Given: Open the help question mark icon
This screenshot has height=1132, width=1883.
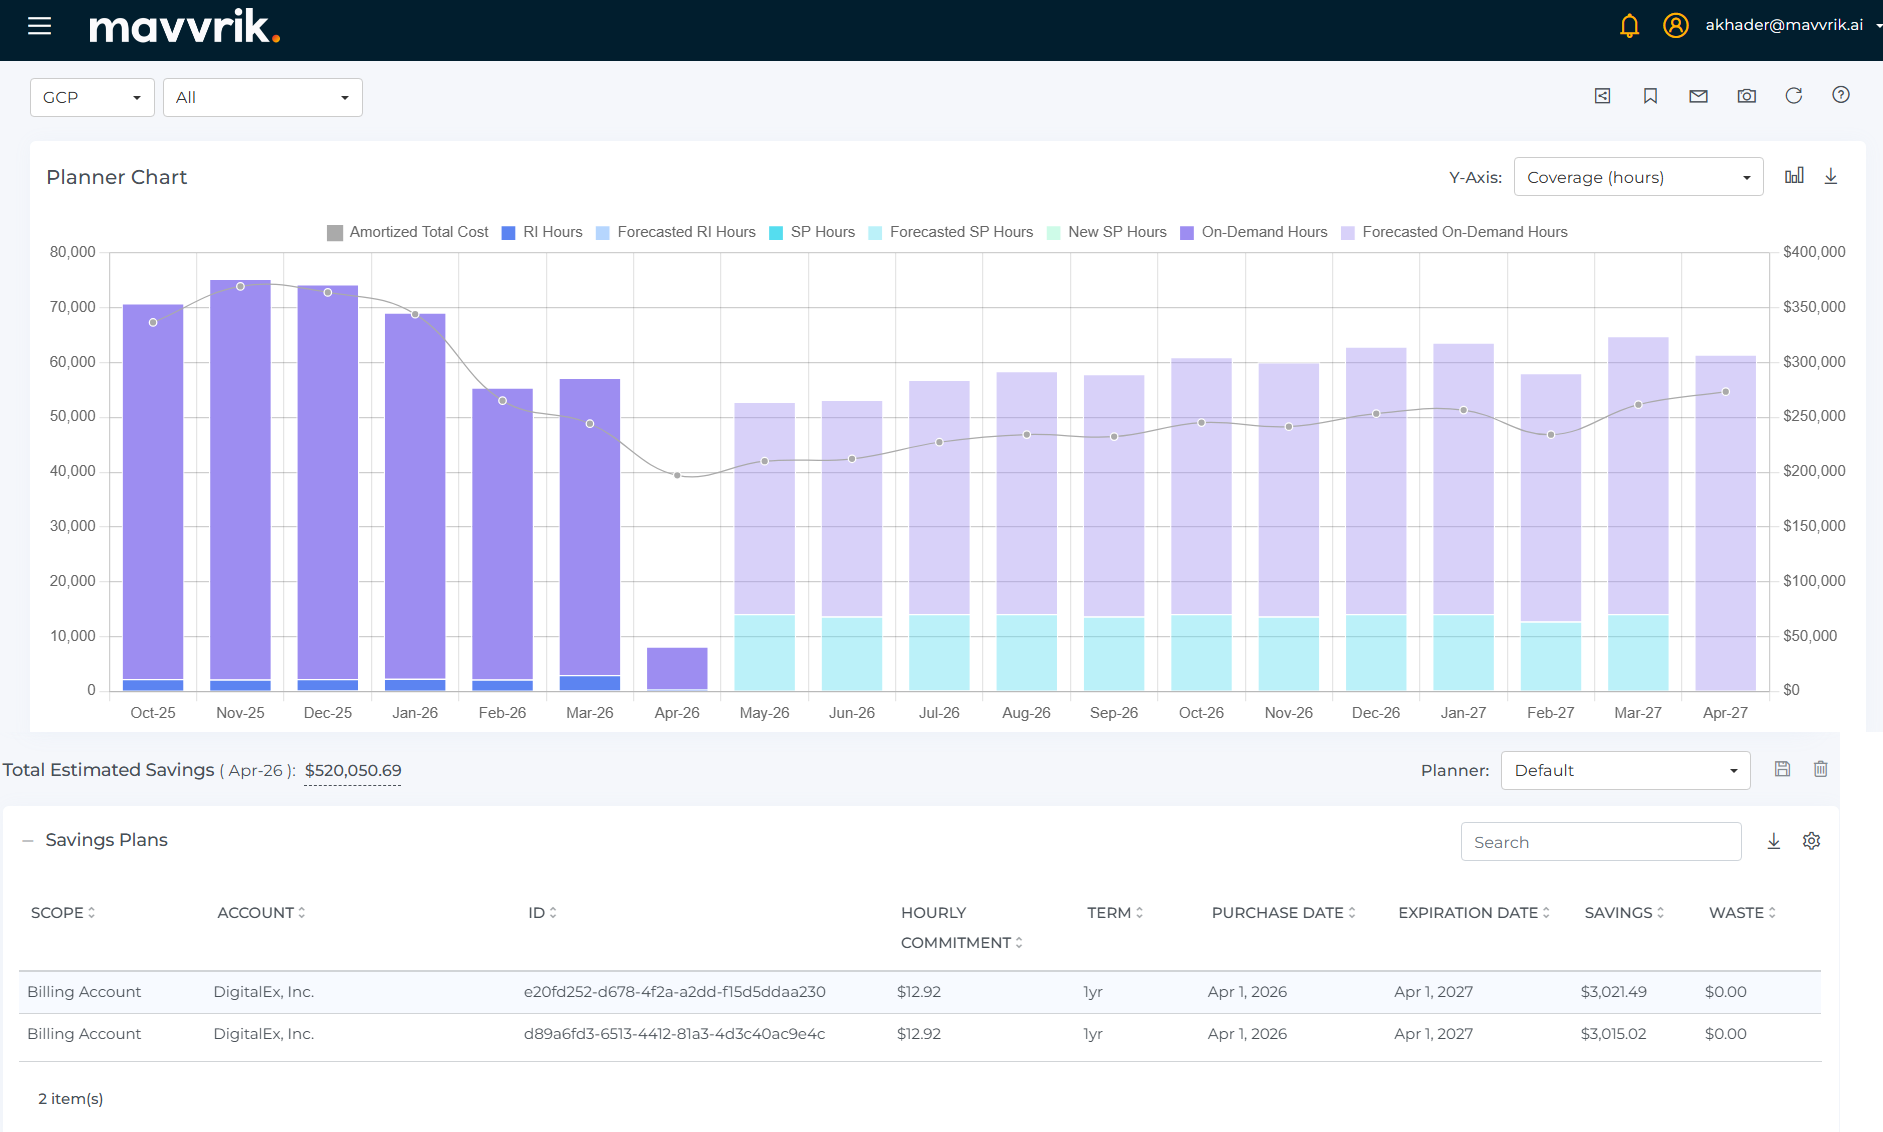Looking at the screenshot, I should pyautogui.click(x=1840, y=95).
